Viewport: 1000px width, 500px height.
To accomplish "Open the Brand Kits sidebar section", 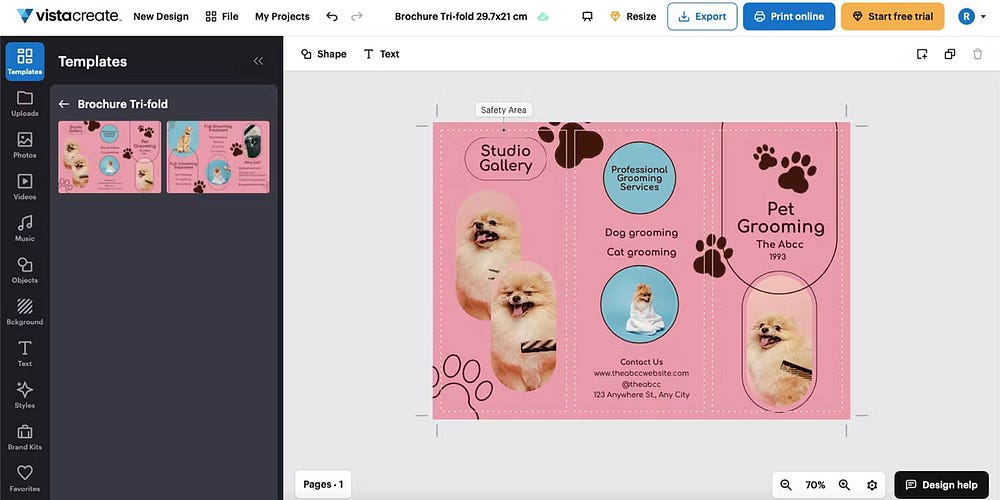I will [25, 438].
